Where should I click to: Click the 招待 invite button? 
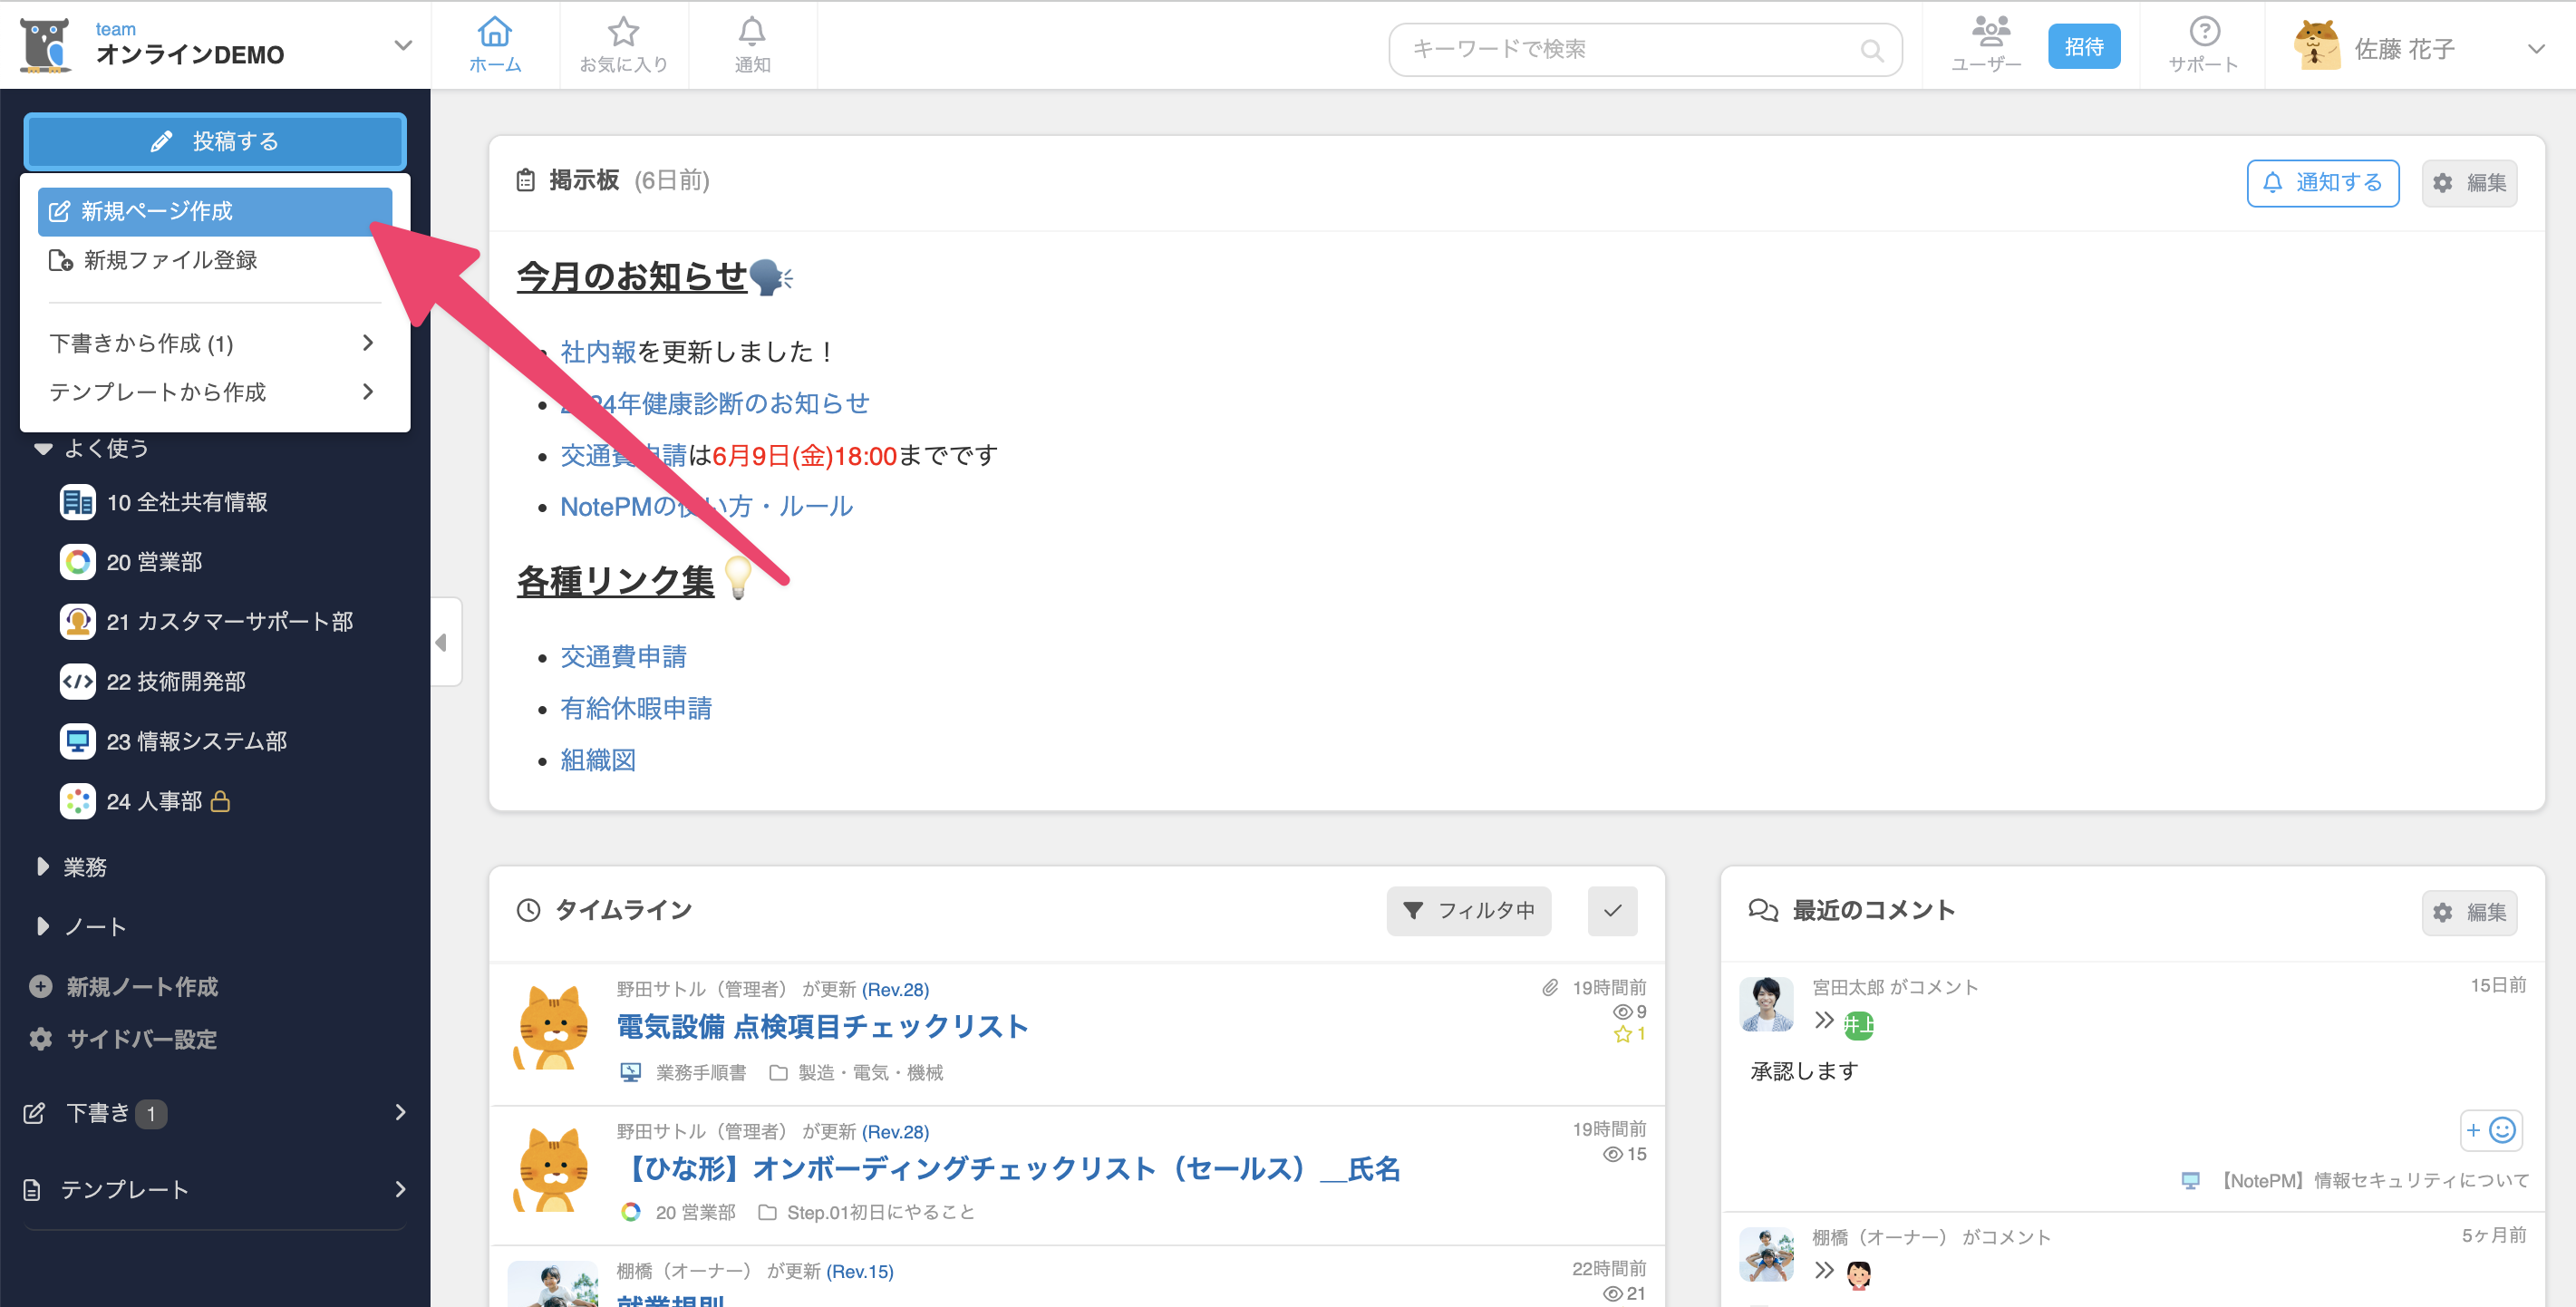coord(2084,46)
